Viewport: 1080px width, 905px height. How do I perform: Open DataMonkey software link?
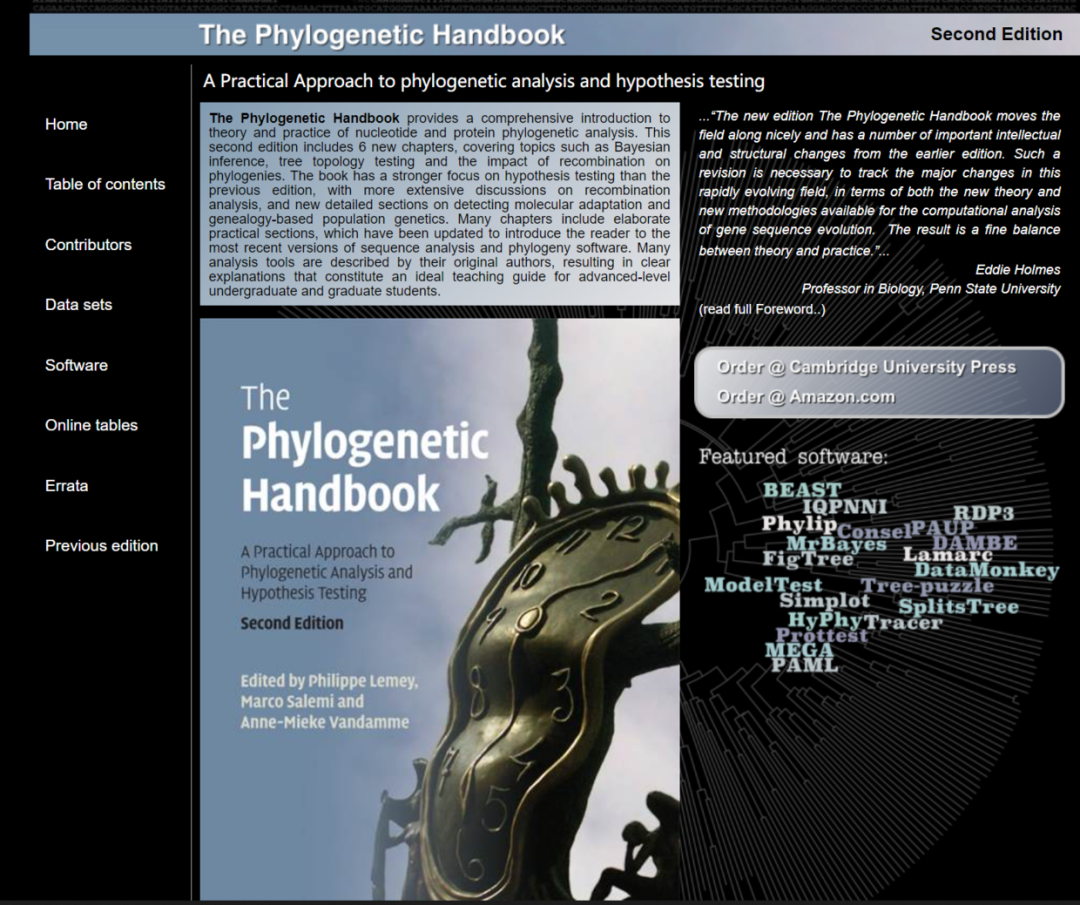(986, 570)
